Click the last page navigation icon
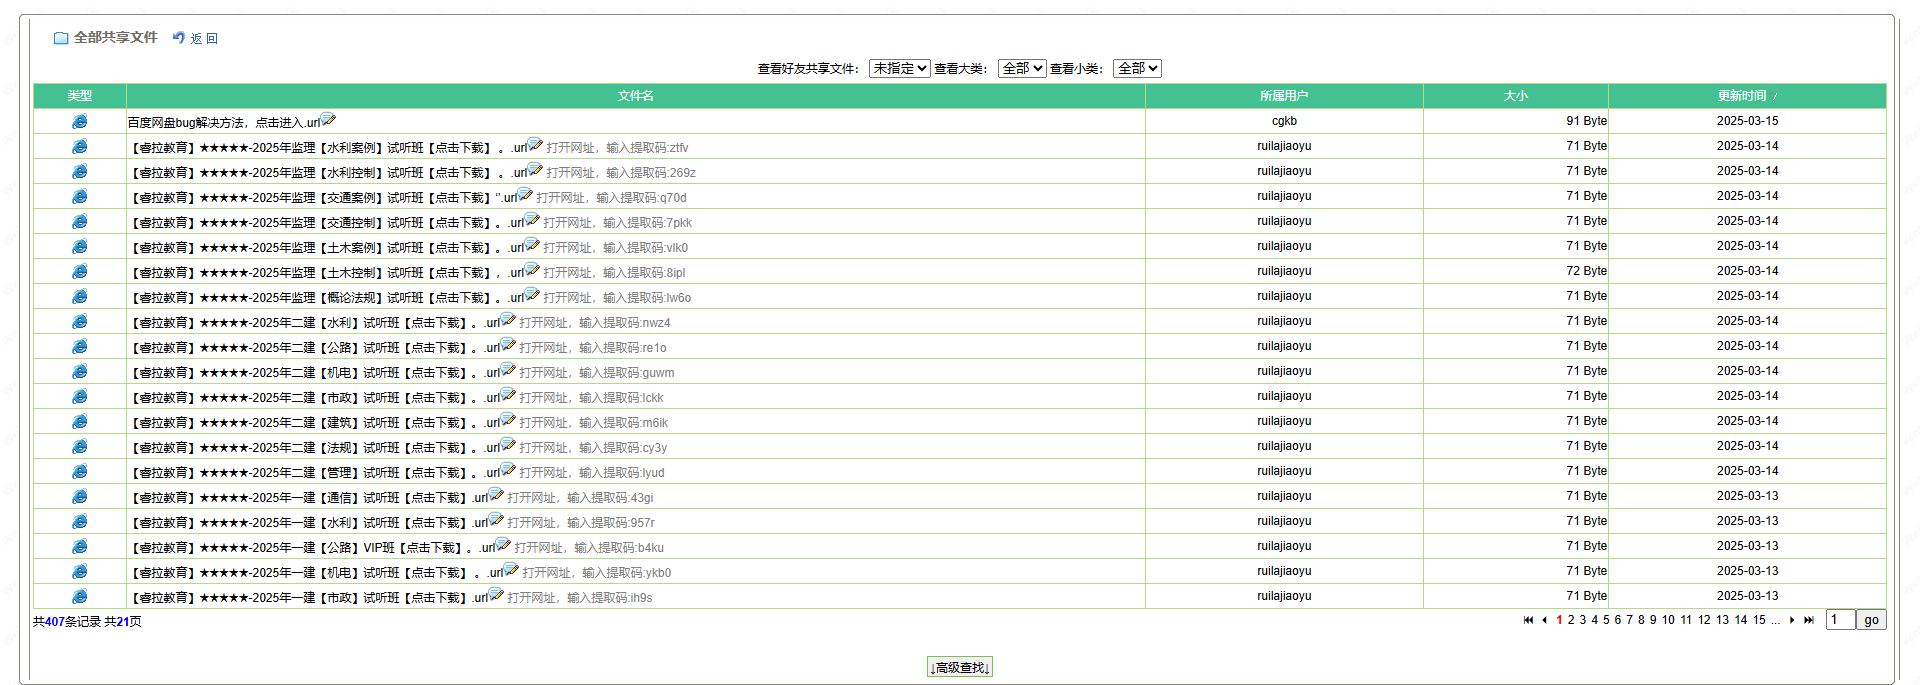This screenshot has height=685, width=1920. [x=1809, y=620]
